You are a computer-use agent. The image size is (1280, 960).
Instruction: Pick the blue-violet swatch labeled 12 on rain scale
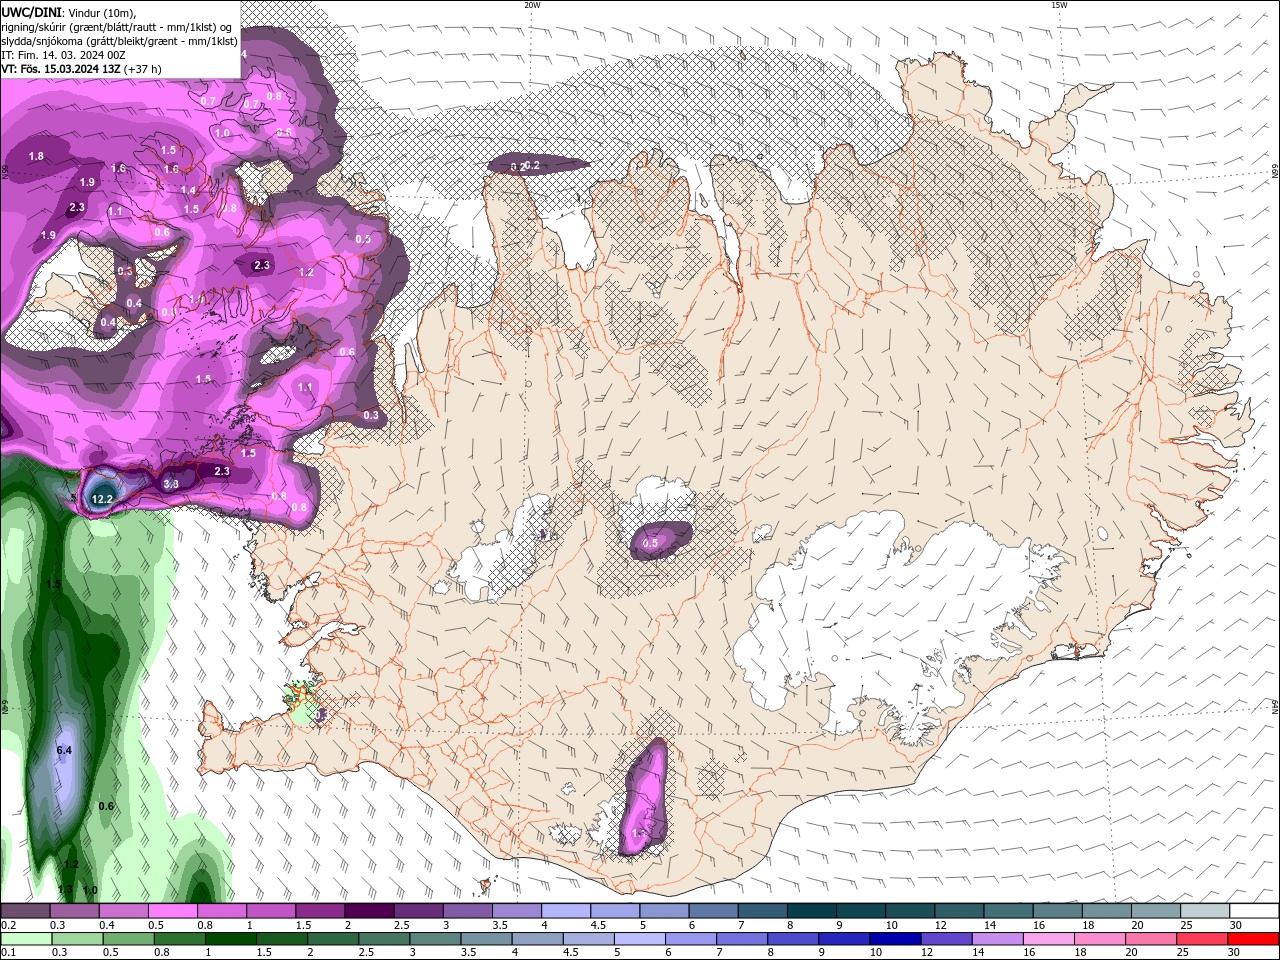pos(945,938)
